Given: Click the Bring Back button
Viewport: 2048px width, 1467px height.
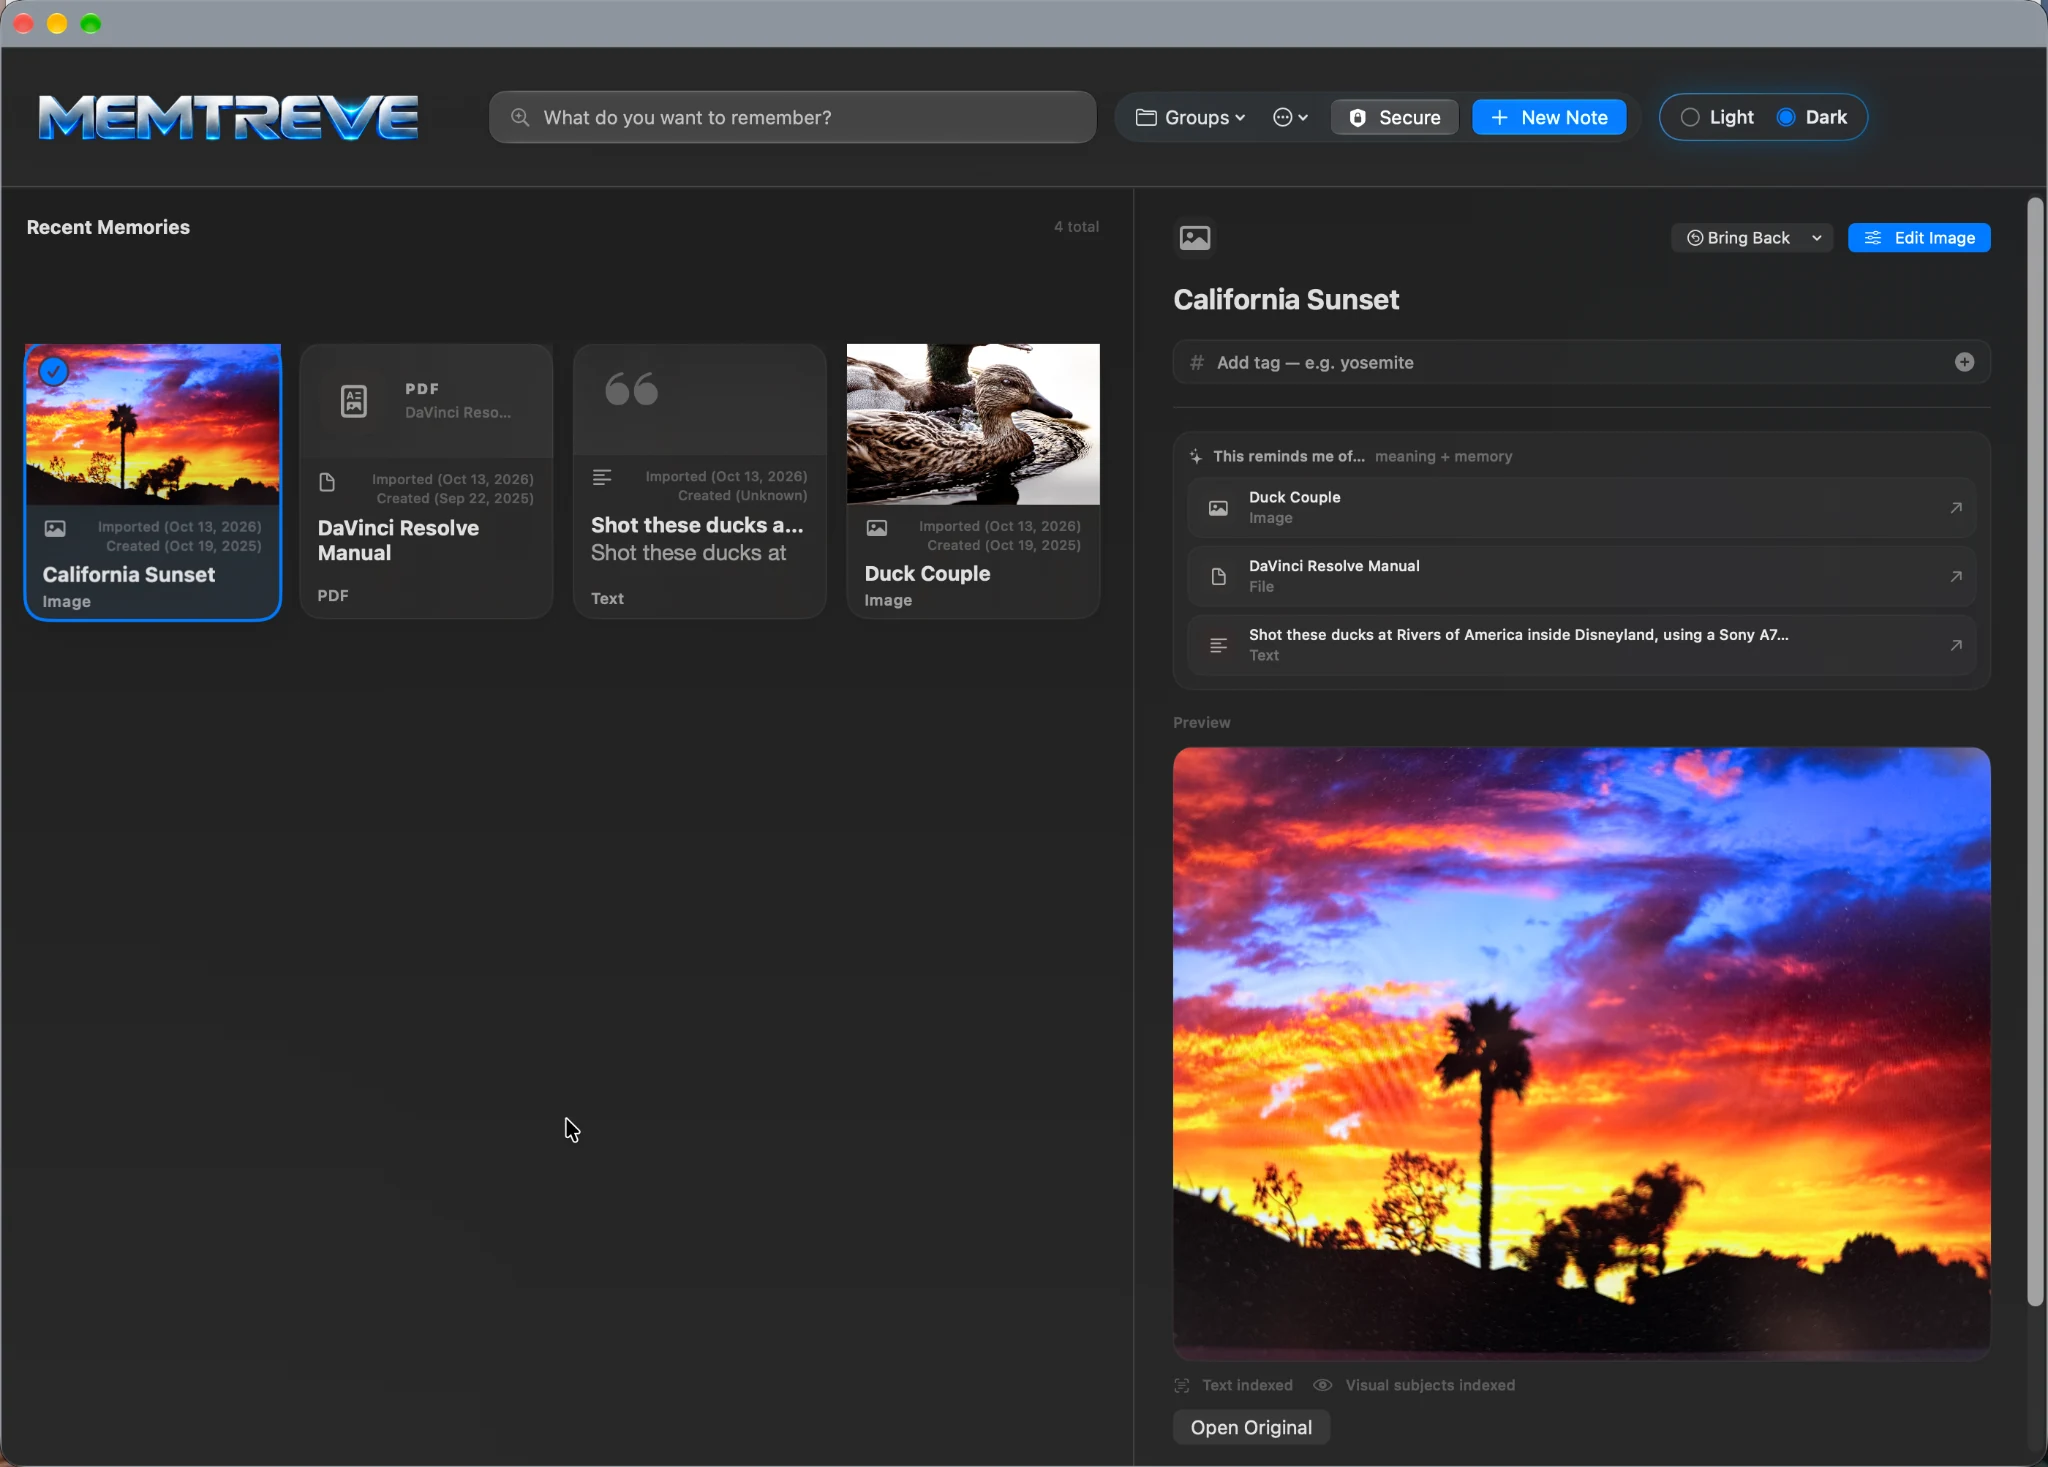Looking at the screenshot, I should pos(1738,238).
